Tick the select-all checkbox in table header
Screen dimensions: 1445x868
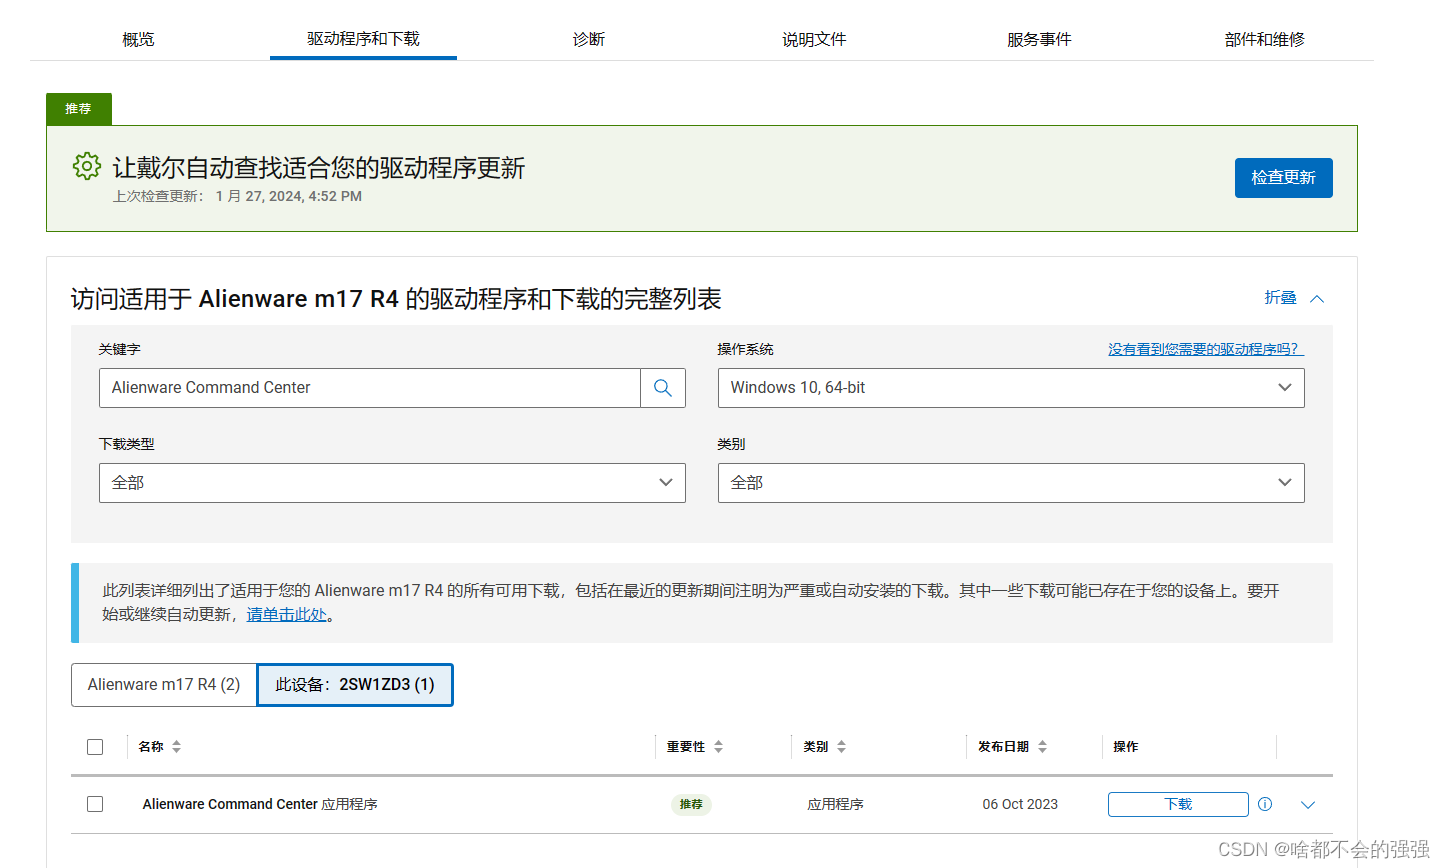(x=95, y=747)
